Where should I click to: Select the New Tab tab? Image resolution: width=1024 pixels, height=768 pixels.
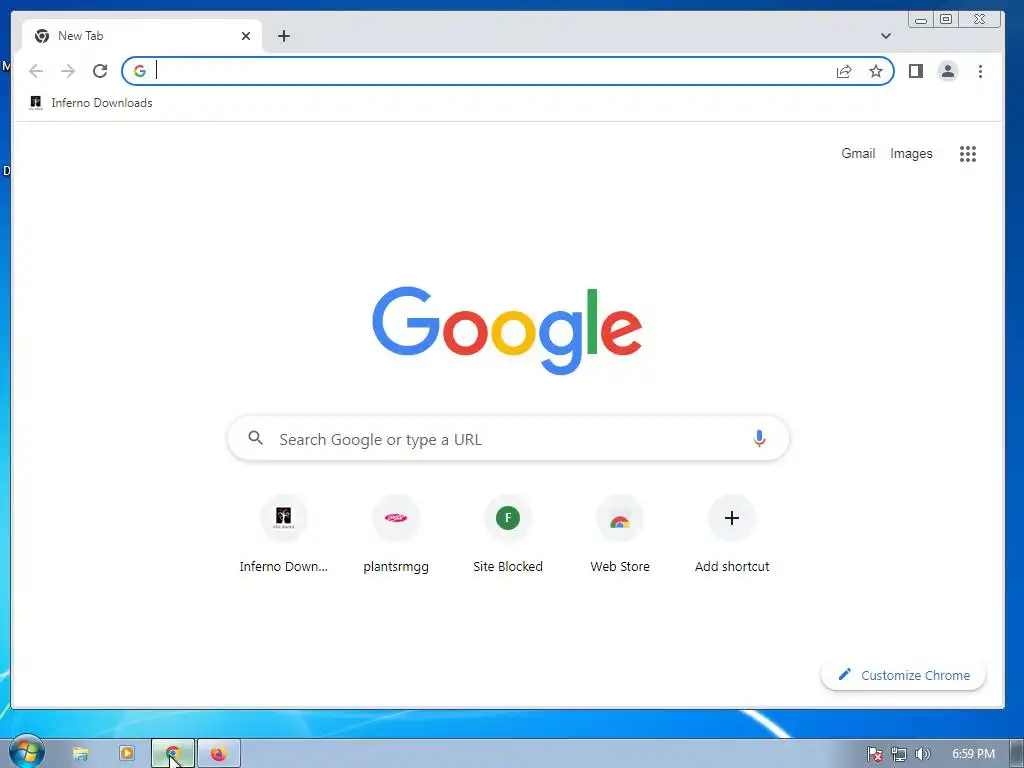[x=142, y=36]
